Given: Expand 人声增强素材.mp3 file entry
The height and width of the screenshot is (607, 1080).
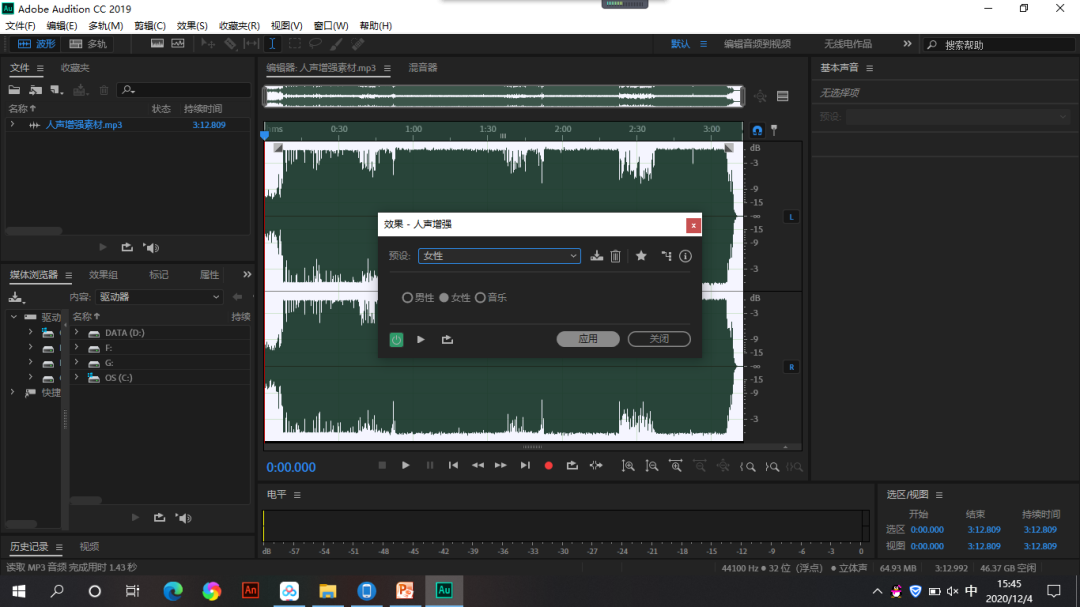Looking at the screenshot, I should coord(12,125).
